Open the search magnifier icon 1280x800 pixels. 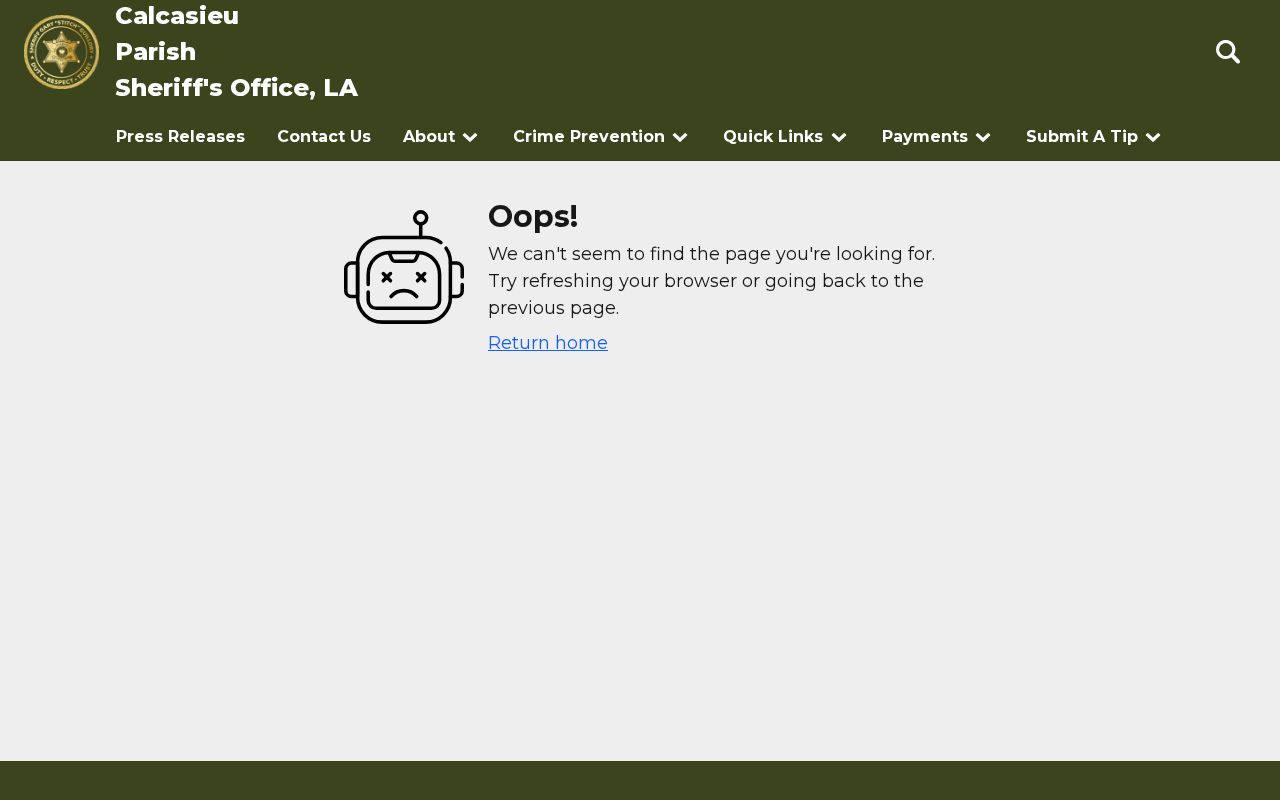pos(1228,52)
